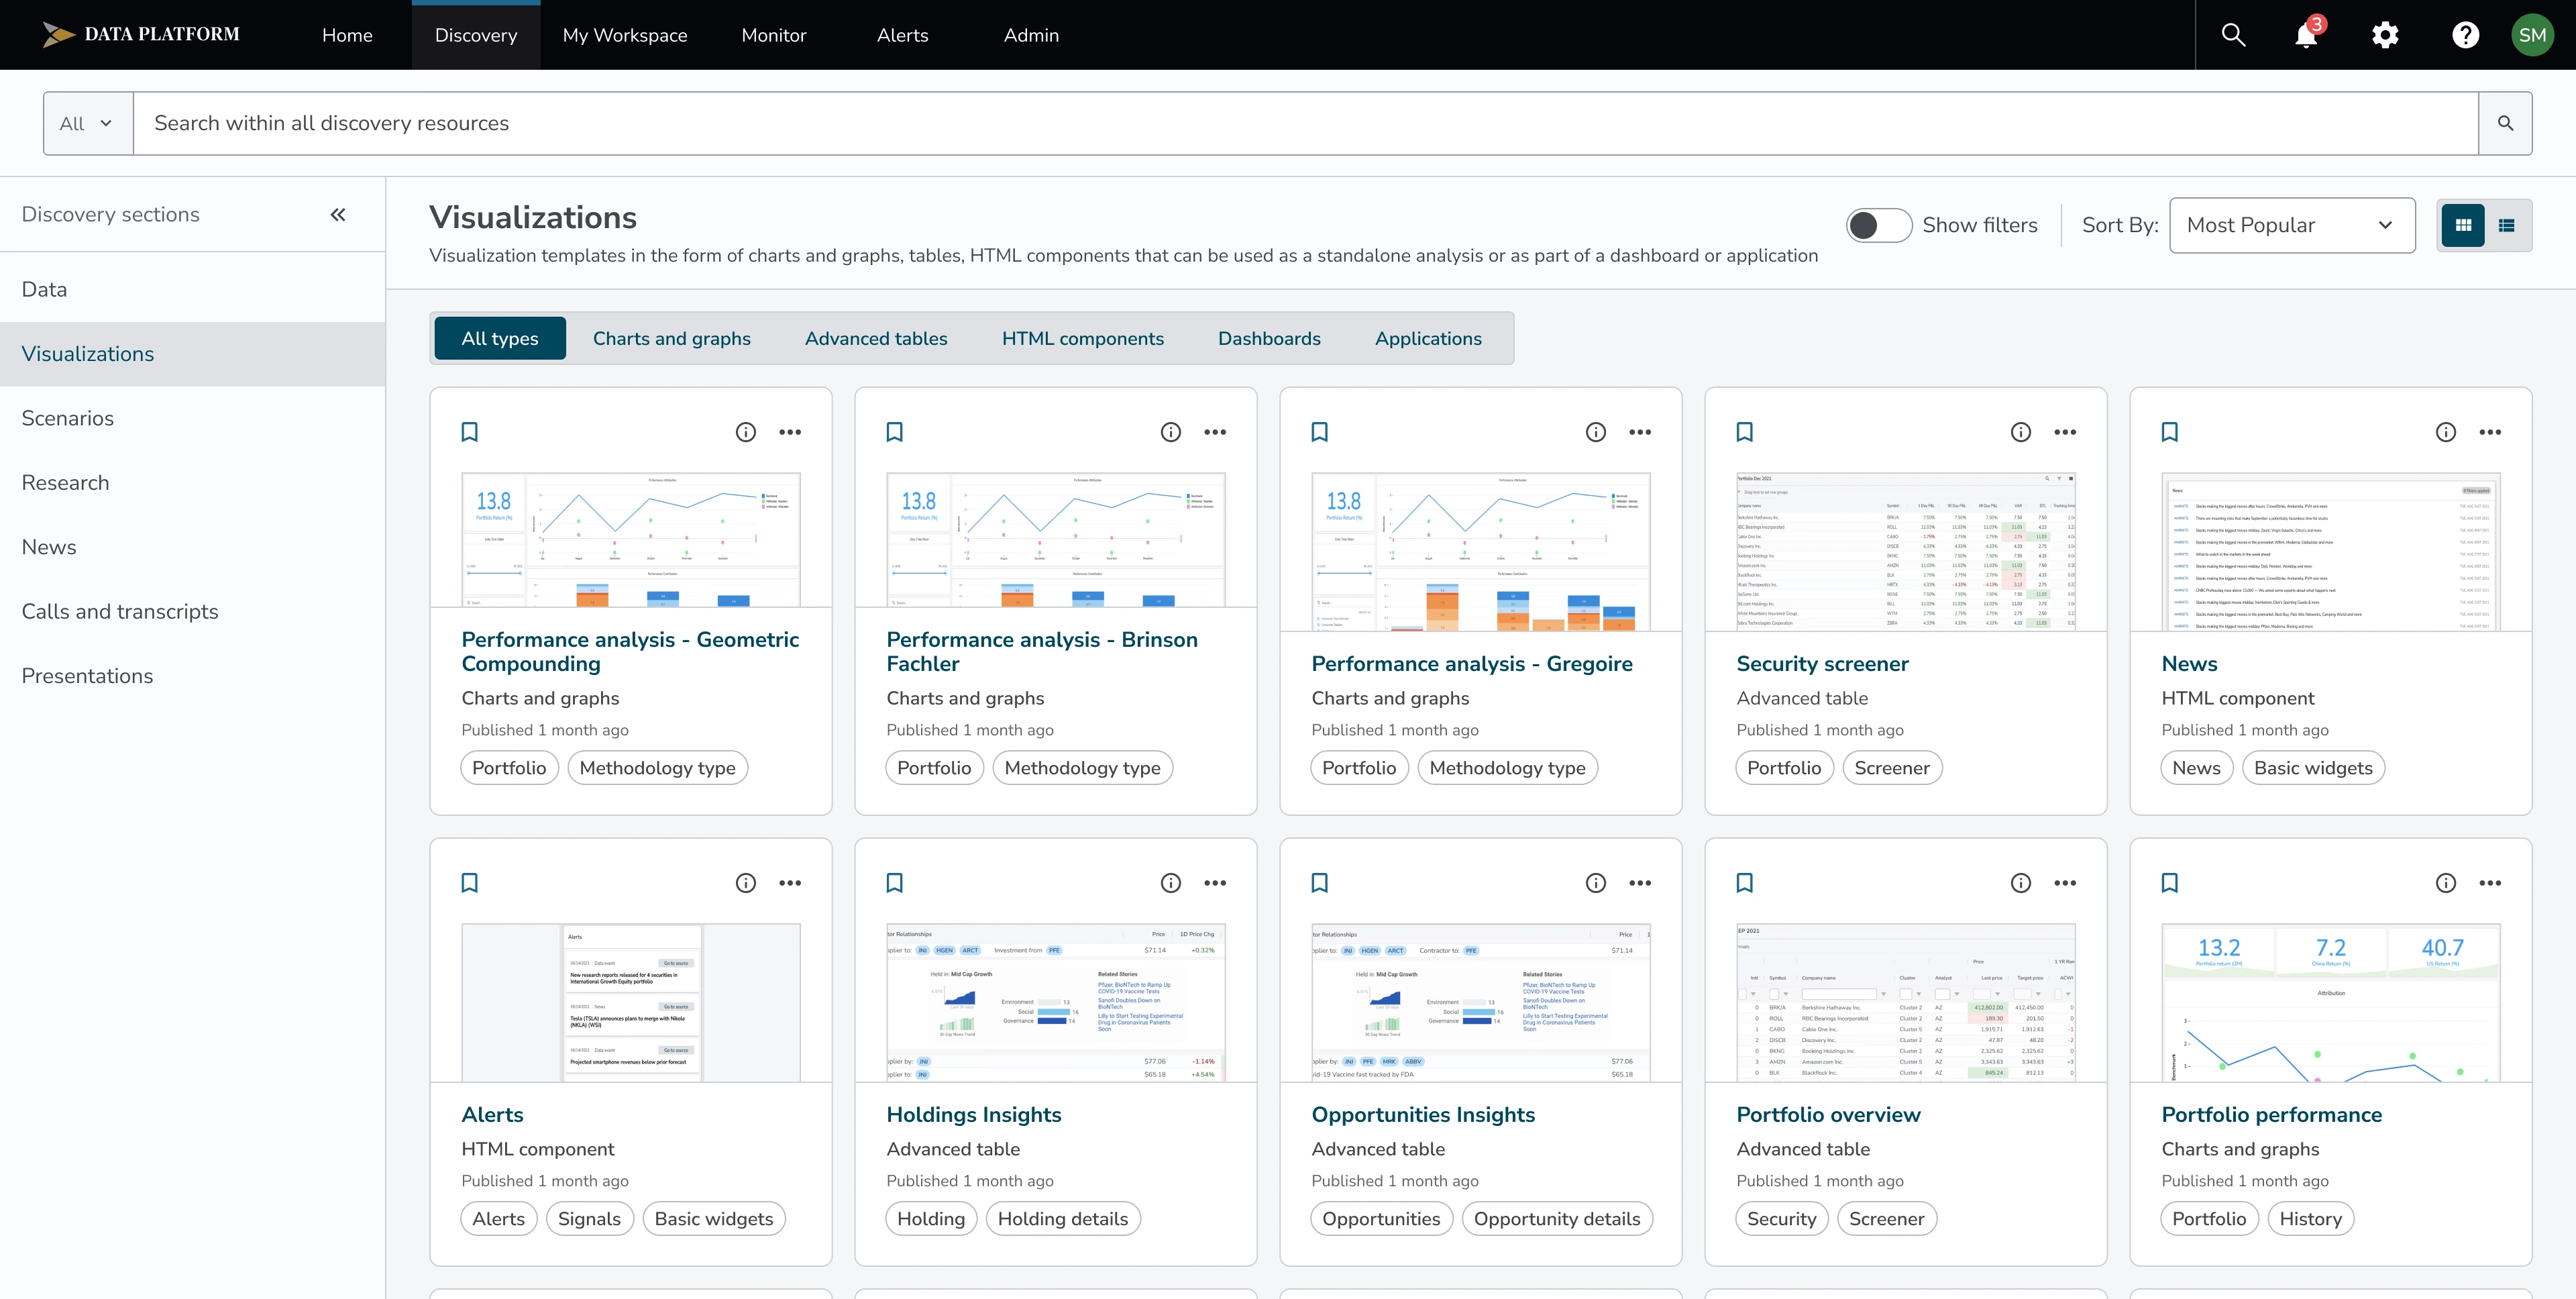Collapse the Discovery sections sidebar
The image size is (2576, 1299).
[338, 214]
